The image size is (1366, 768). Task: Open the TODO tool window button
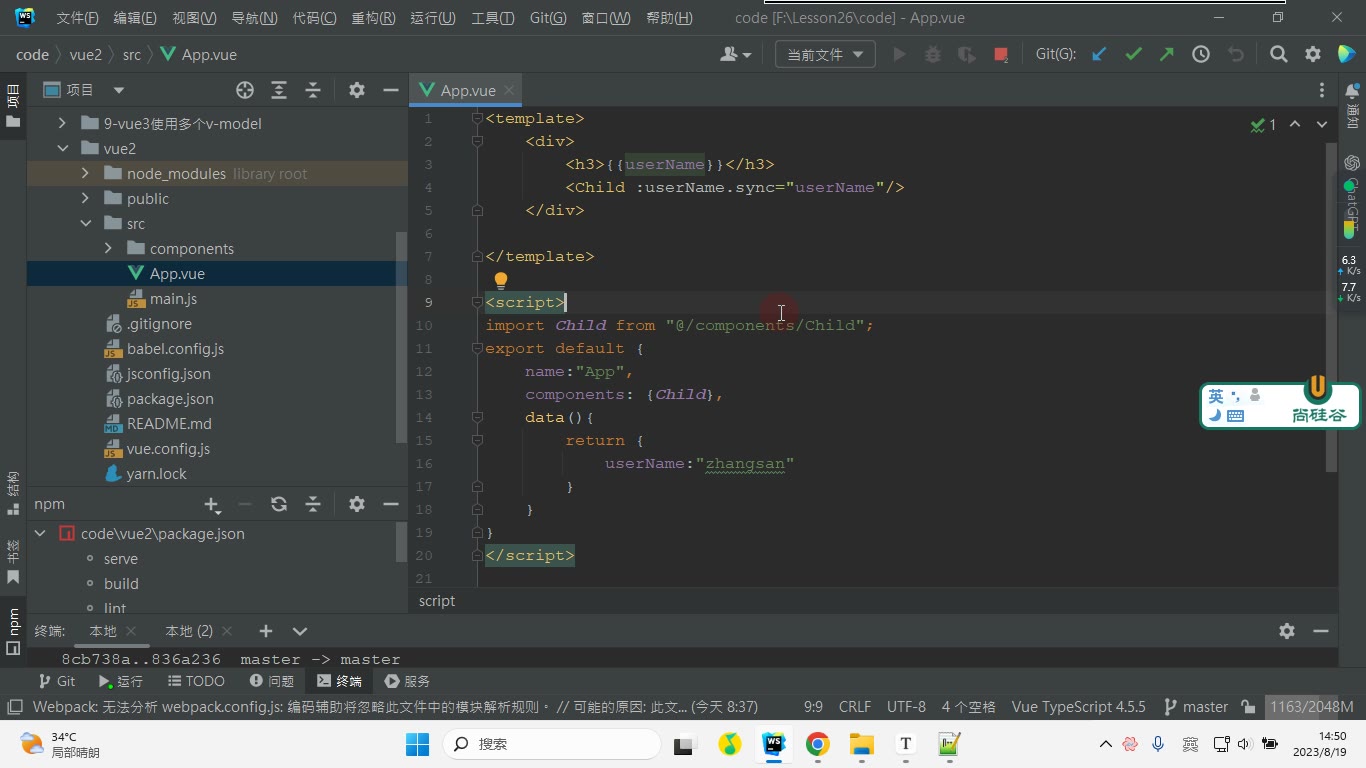pos(195,681)
